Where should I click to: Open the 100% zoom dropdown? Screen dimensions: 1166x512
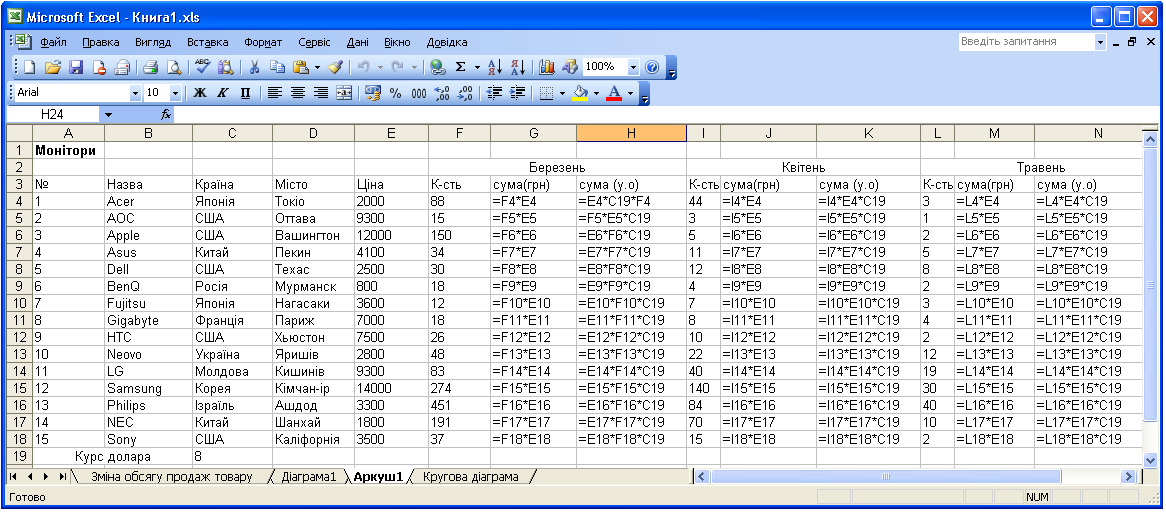point(634,68)
